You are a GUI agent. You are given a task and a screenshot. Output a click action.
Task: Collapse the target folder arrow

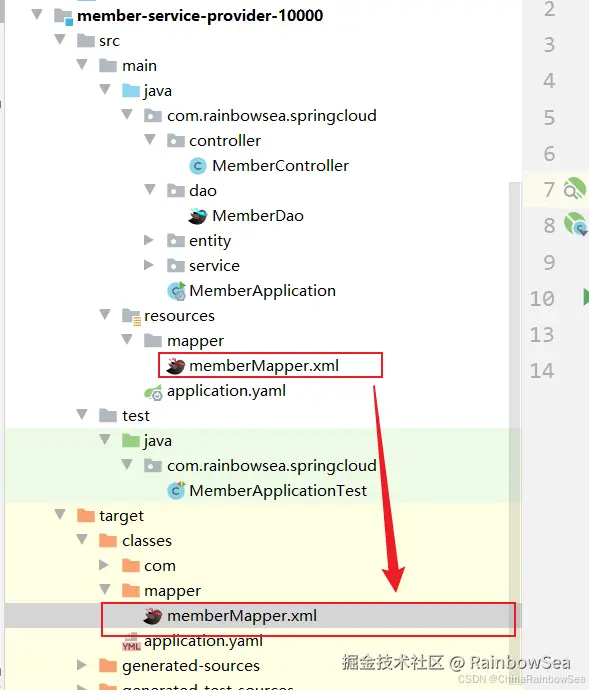(60, 514)
